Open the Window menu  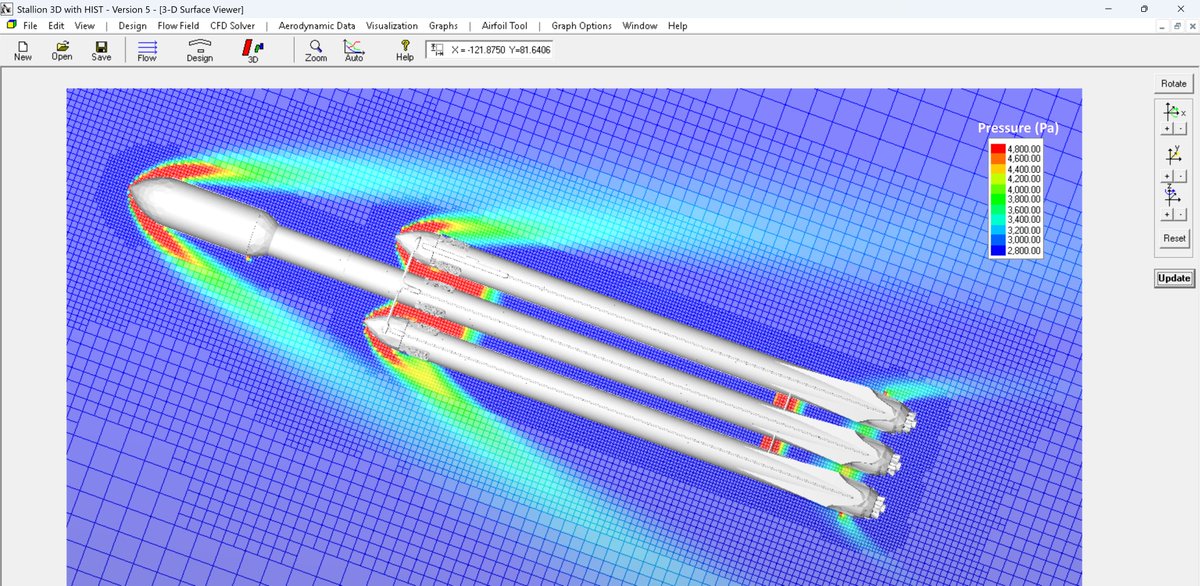coord(640,25)
